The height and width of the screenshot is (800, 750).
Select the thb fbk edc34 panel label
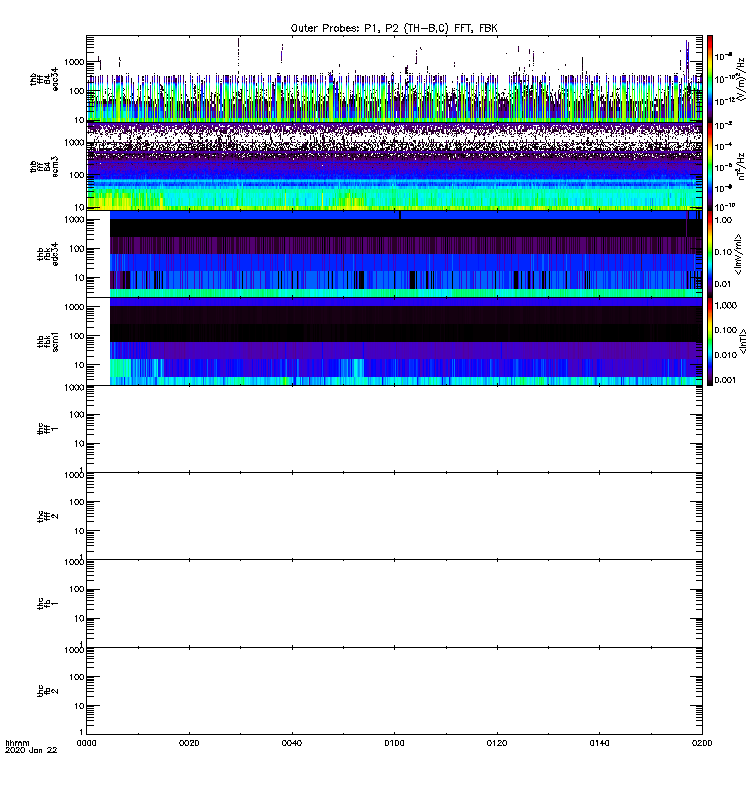coord(48,254)
